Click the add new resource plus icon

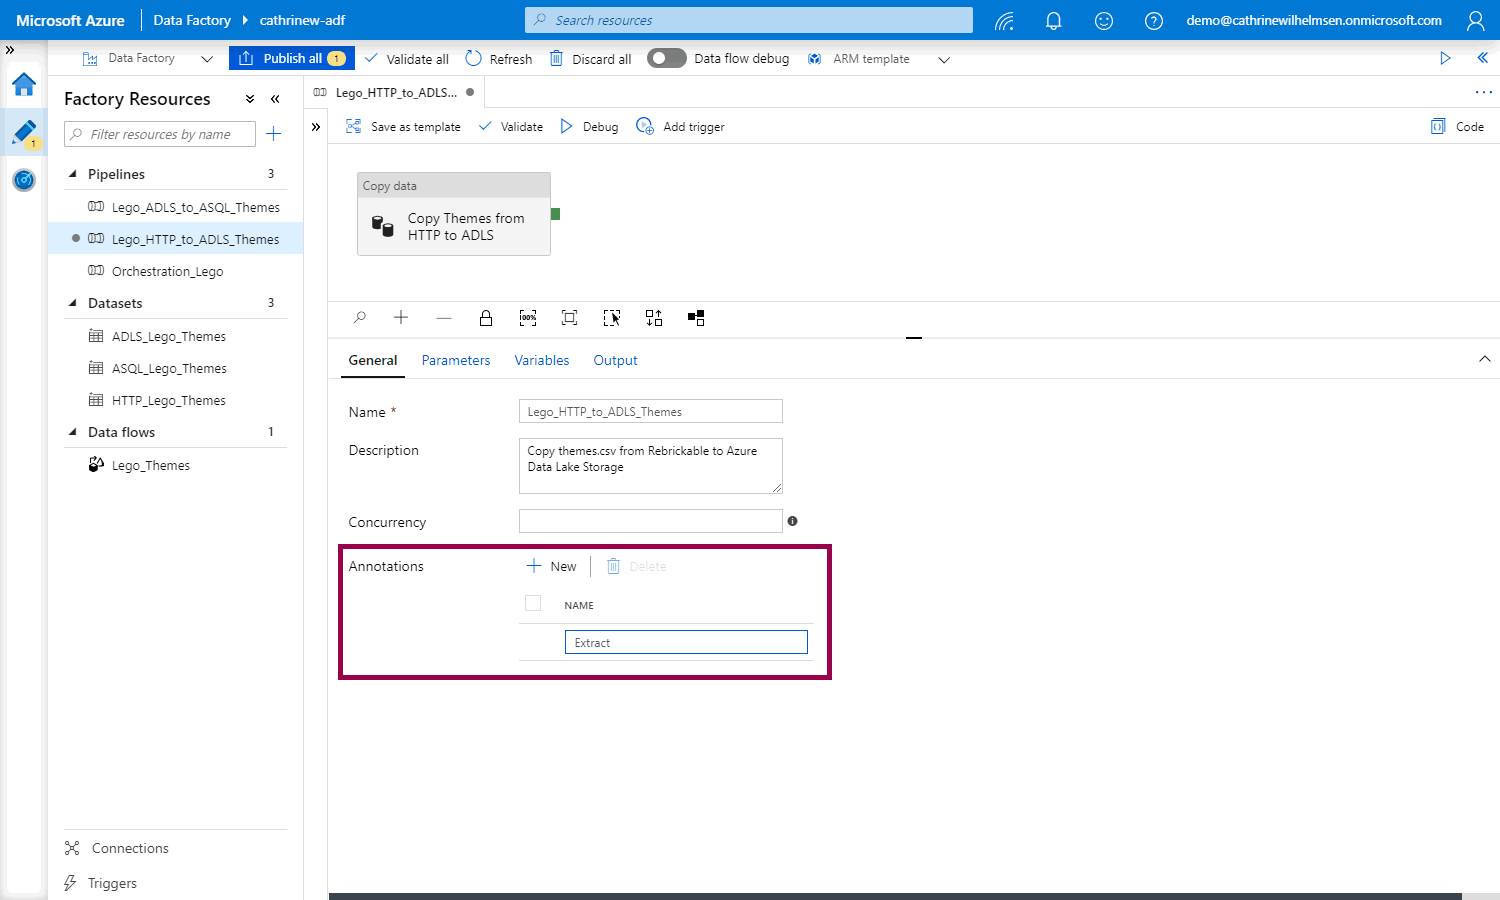coord(274,134)
